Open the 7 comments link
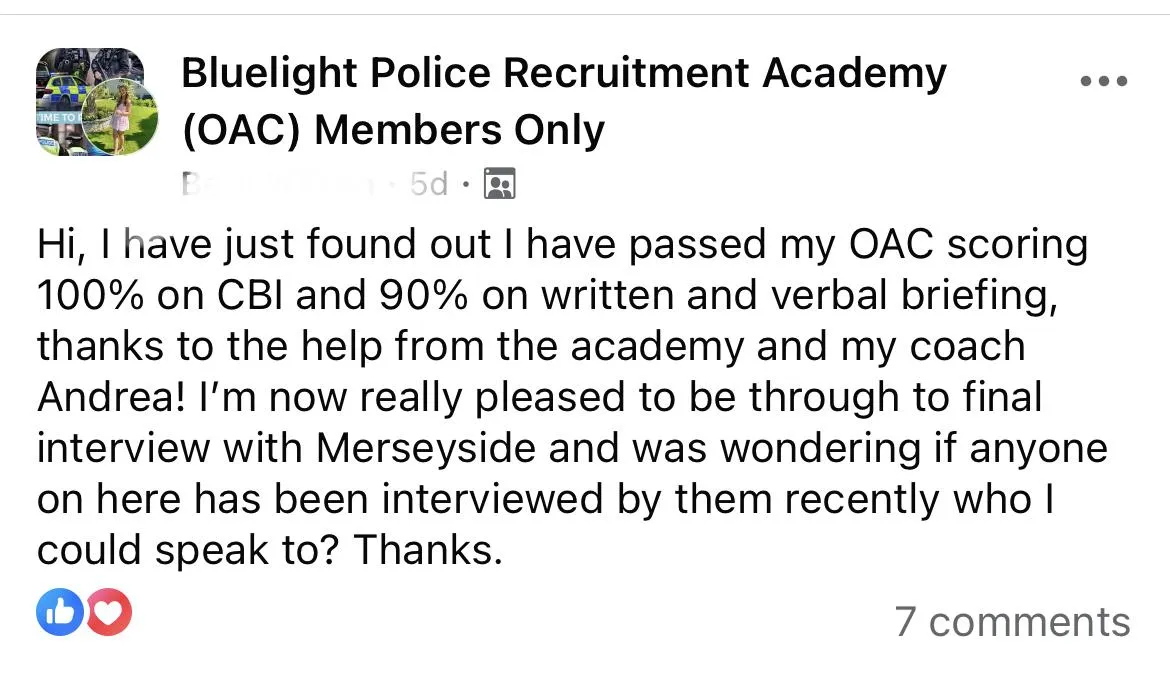 1012,621
